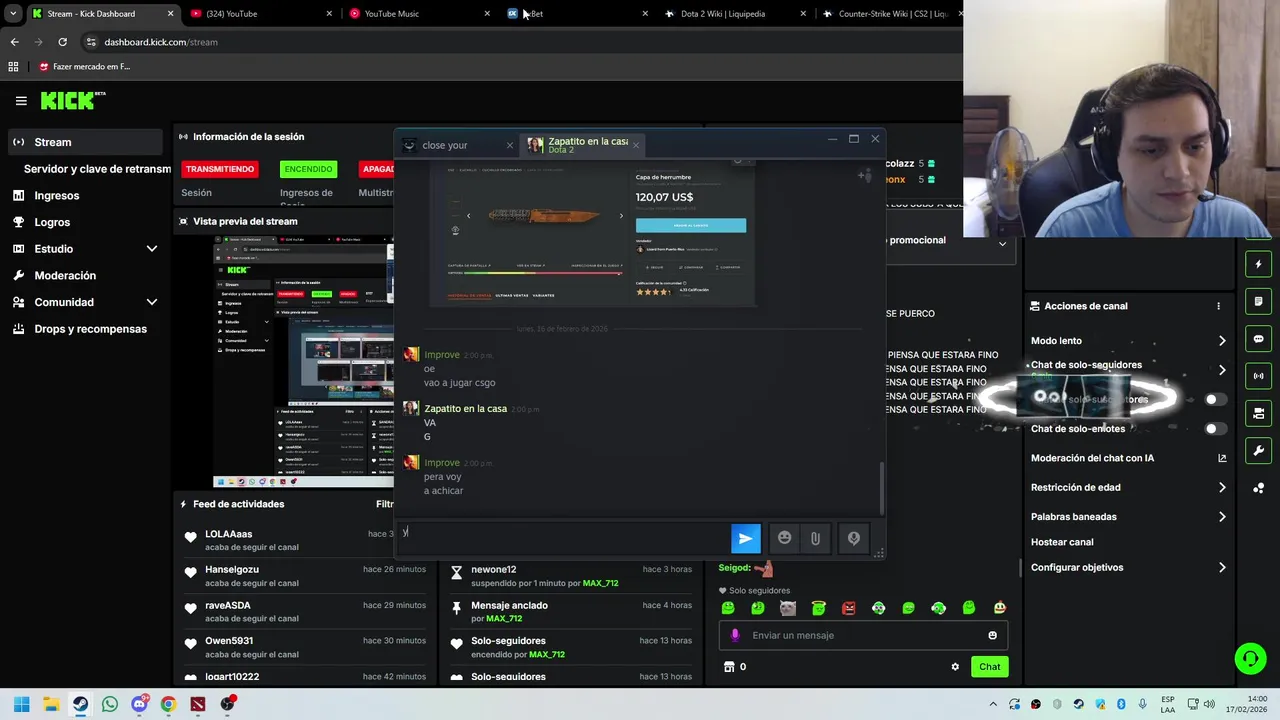Click the green Chat send button
Screen dimensions: 1280x720
tap(989, 667)
